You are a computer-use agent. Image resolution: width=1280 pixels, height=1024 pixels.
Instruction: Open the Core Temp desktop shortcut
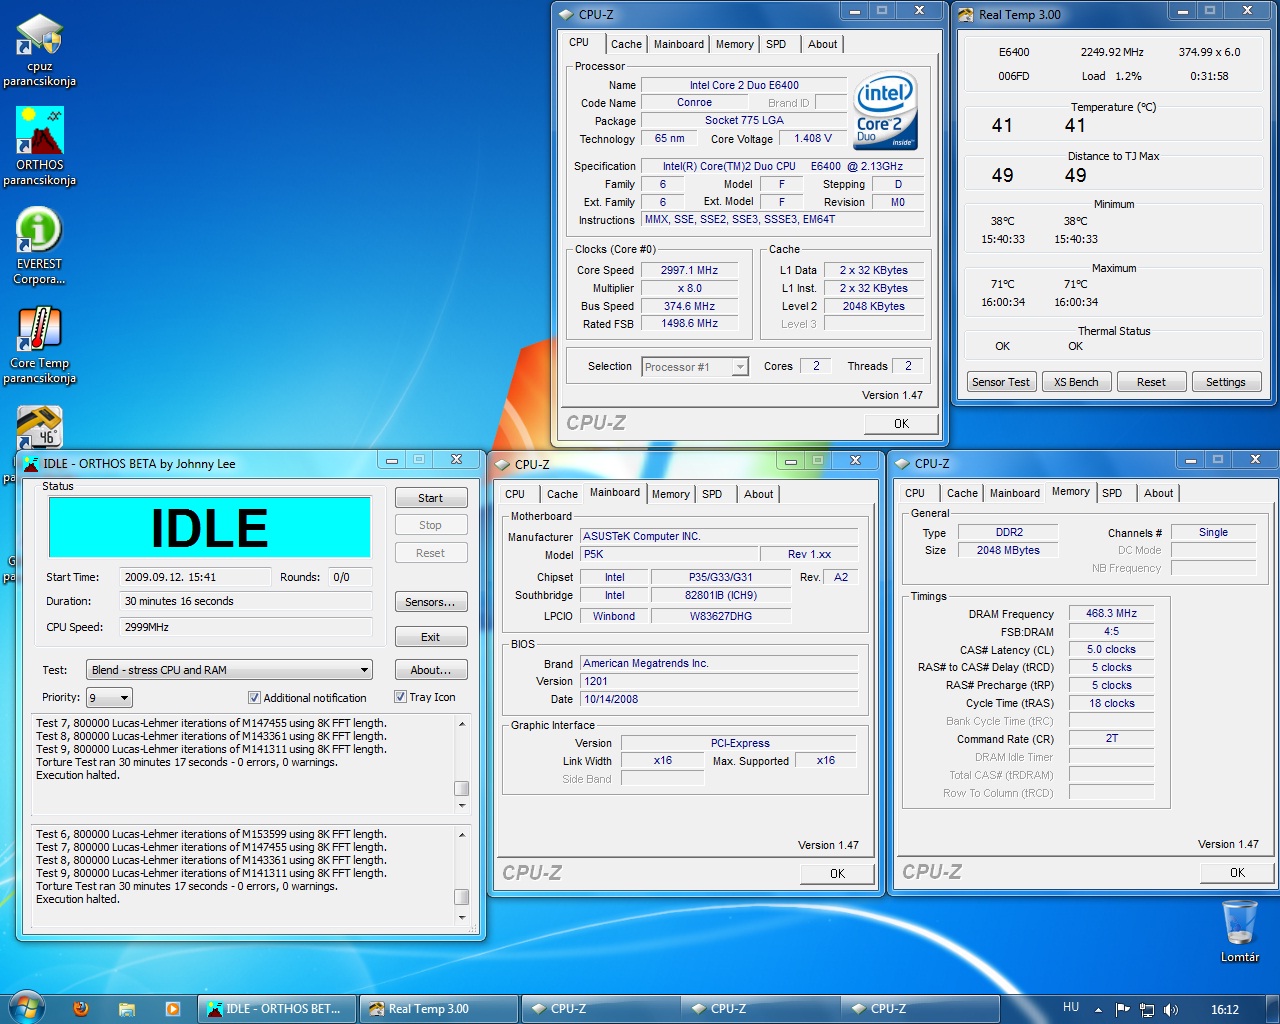tap(40, 345)
